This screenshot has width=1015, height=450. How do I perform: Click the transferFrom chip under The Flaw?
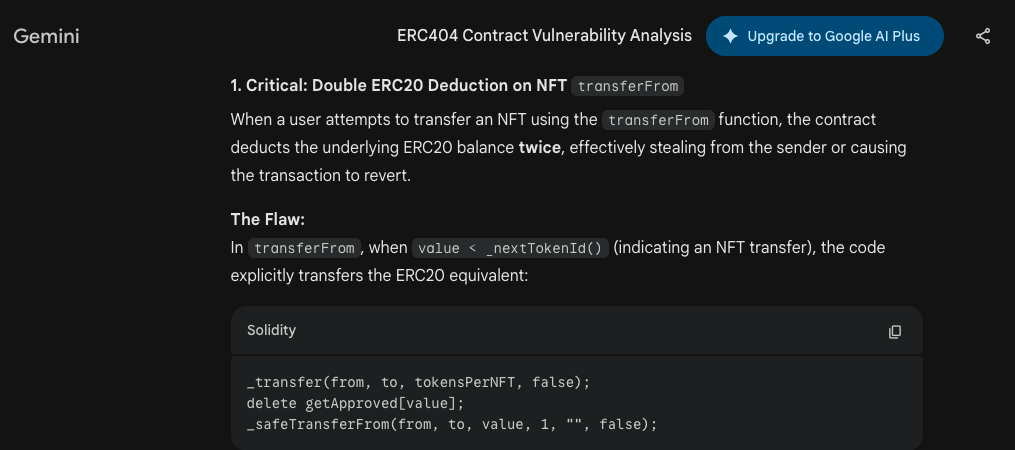pyautogui.click(x=305, y=248)
